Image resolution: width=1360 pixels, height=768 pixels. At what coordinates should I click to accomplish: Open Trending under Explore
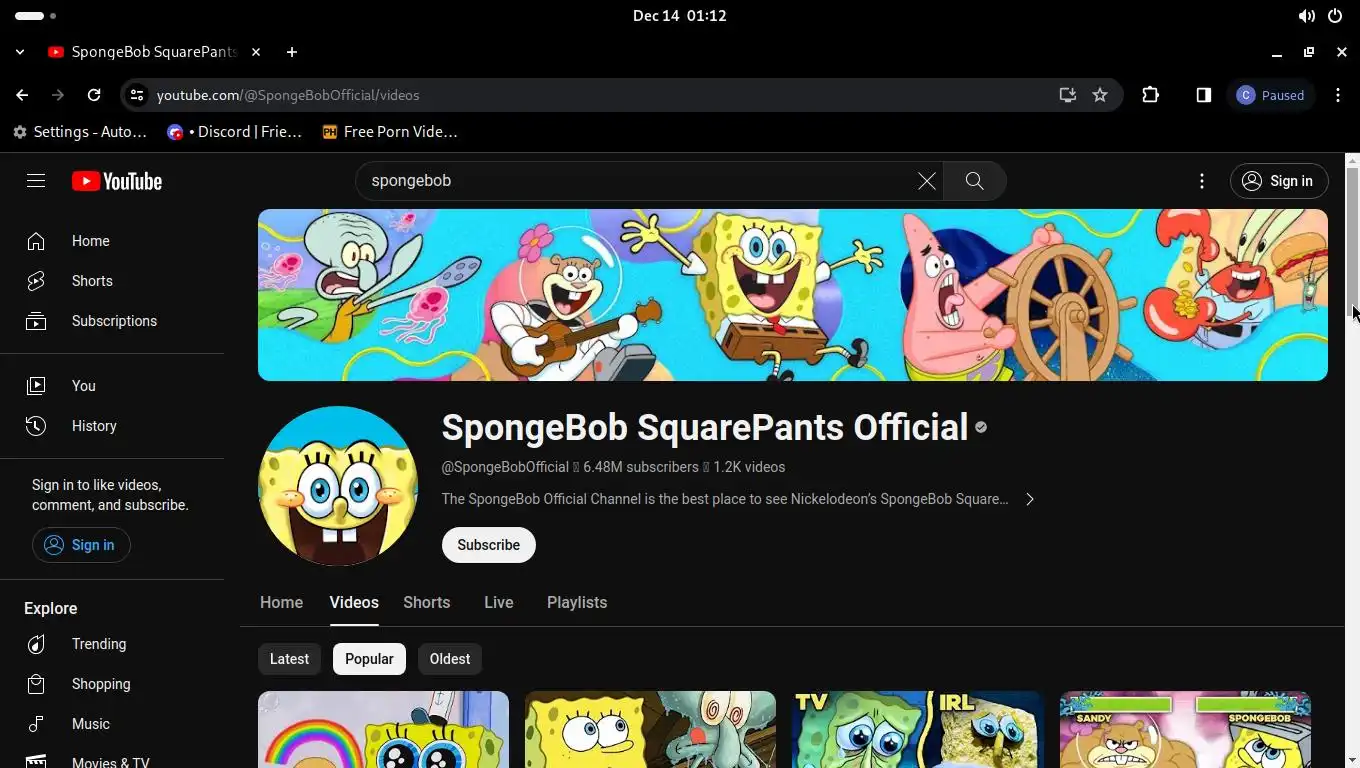pyautogui.click(x=112, y=644)
